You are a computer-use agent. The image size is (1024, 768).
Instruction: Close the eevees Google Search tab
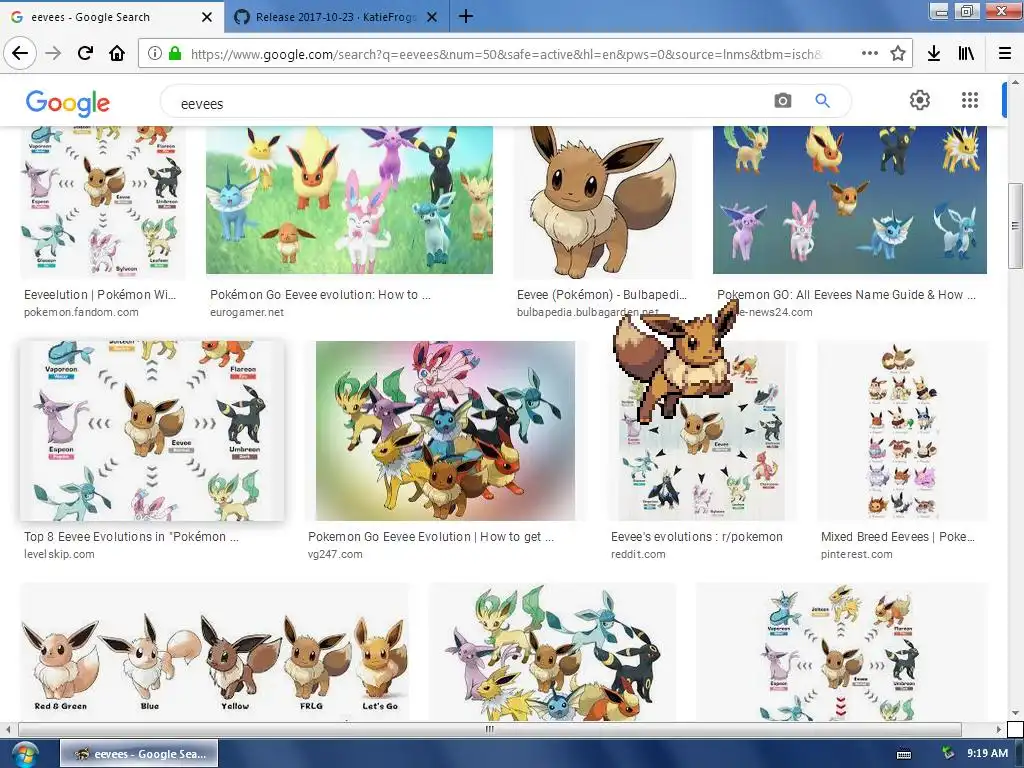pos(206,17)
